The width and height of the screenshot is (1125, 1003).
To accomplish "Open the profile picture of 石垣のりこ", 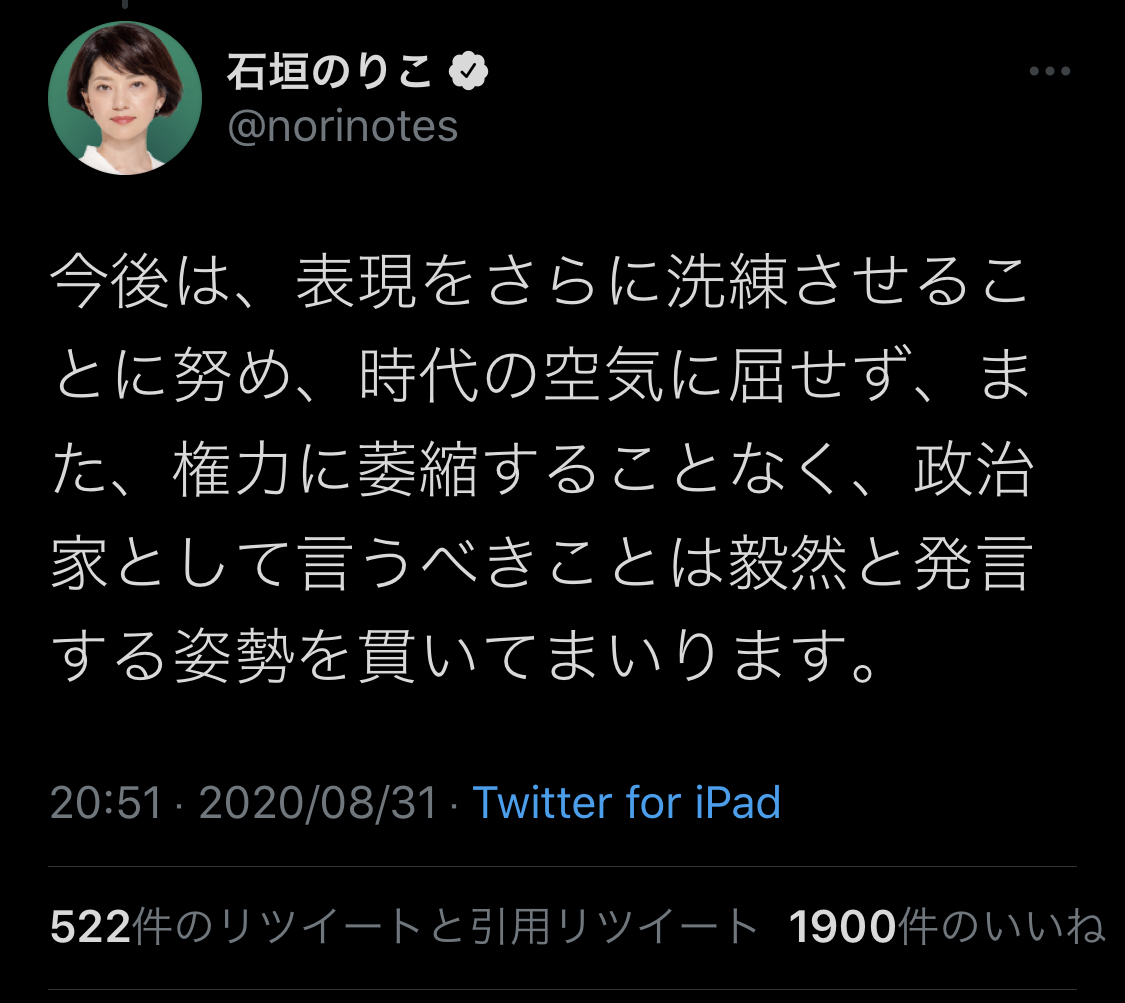I will click(x=125, y=98).
